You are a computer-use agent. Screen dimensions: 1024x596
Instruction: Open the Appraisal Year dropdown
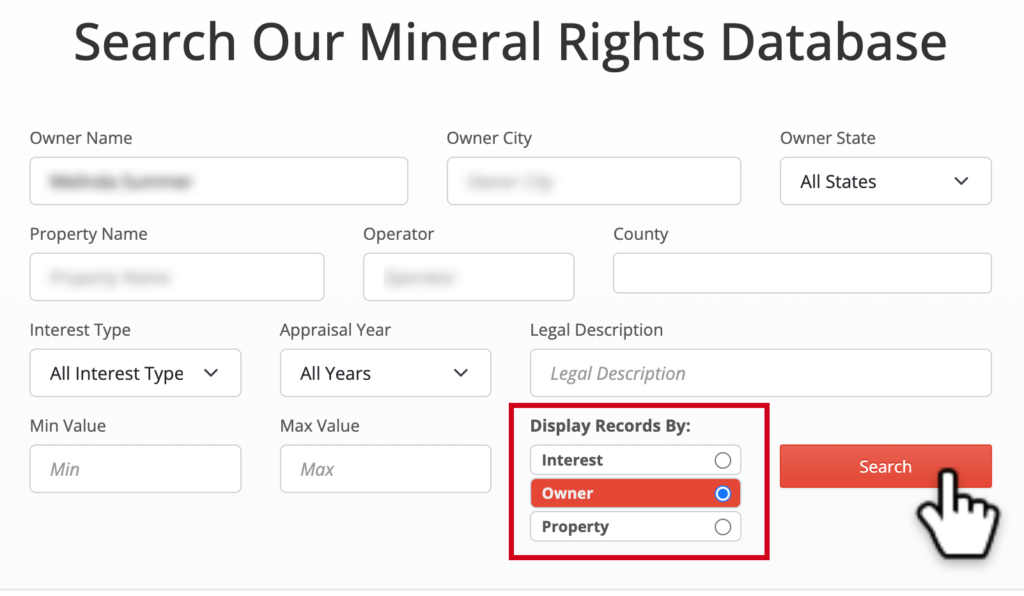(385, 373)
